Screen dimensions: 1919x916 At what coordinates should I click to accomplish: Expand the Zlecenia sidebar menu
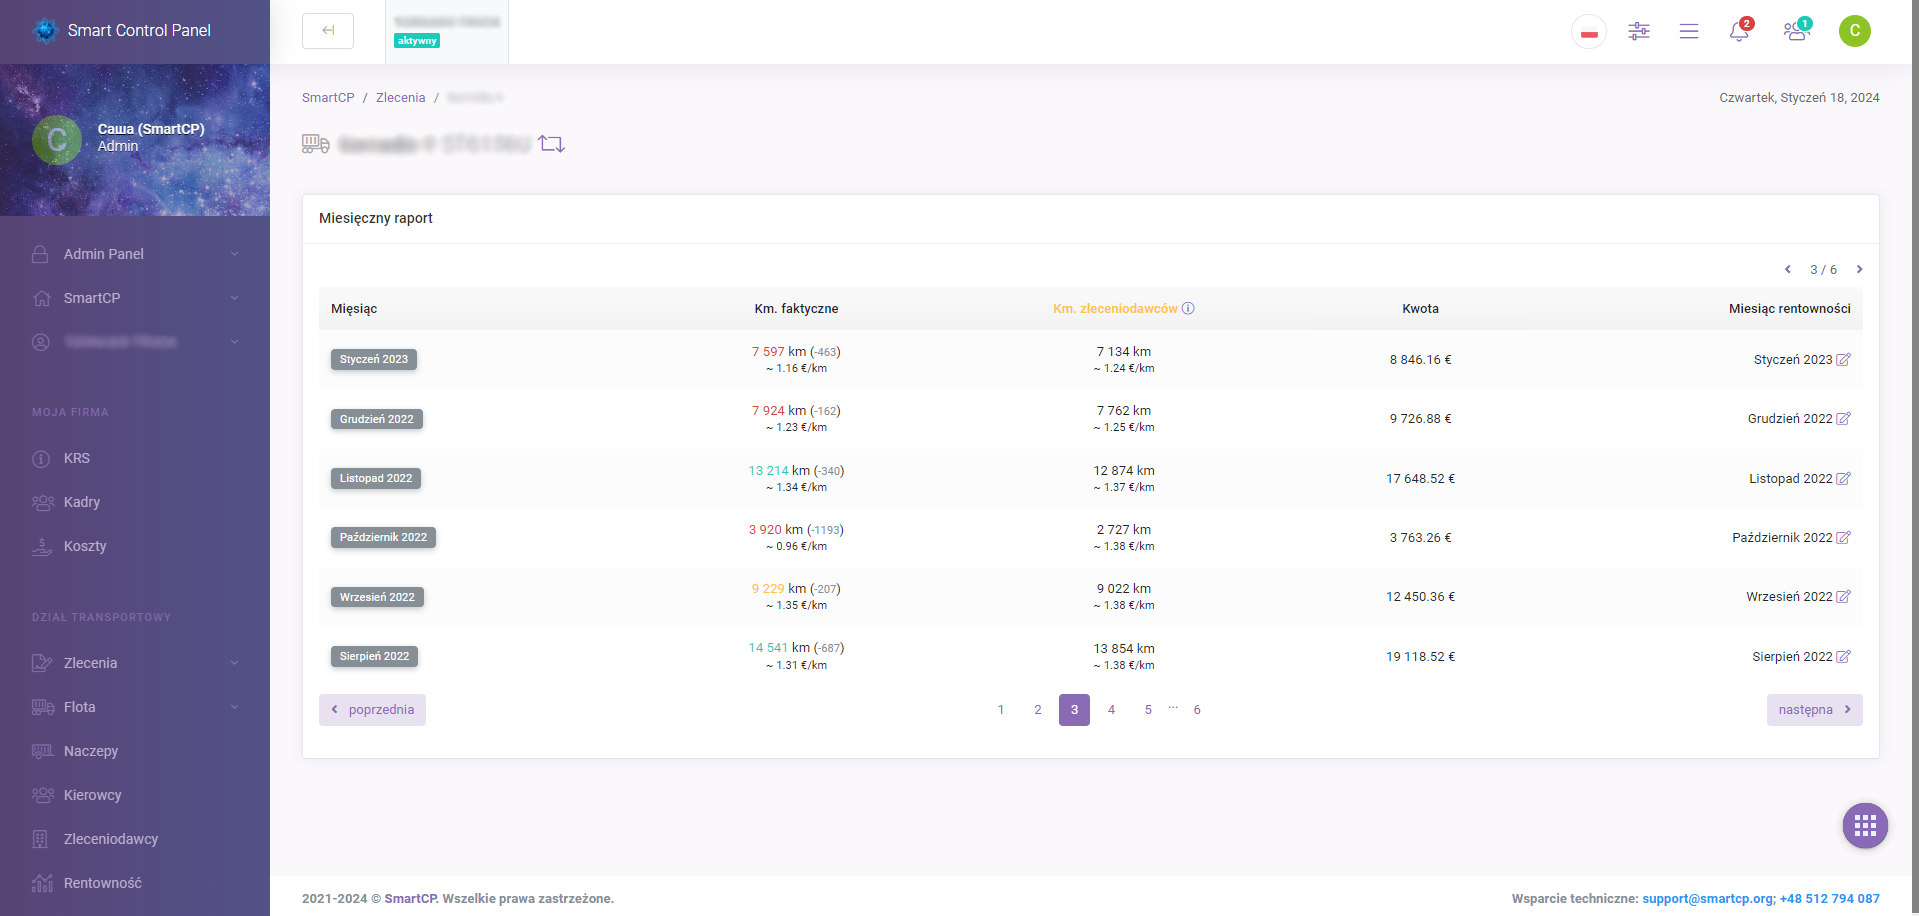click(135, 663)
